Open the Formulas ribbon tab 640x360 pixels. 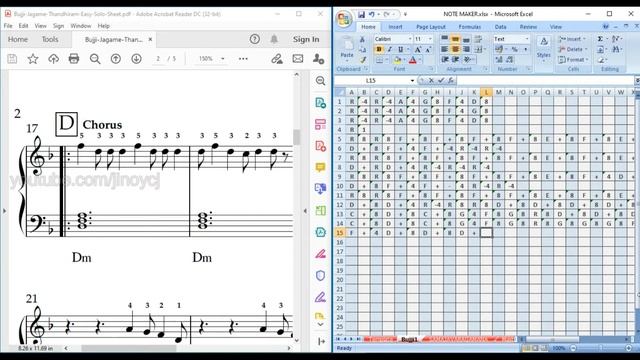point(469,27)
